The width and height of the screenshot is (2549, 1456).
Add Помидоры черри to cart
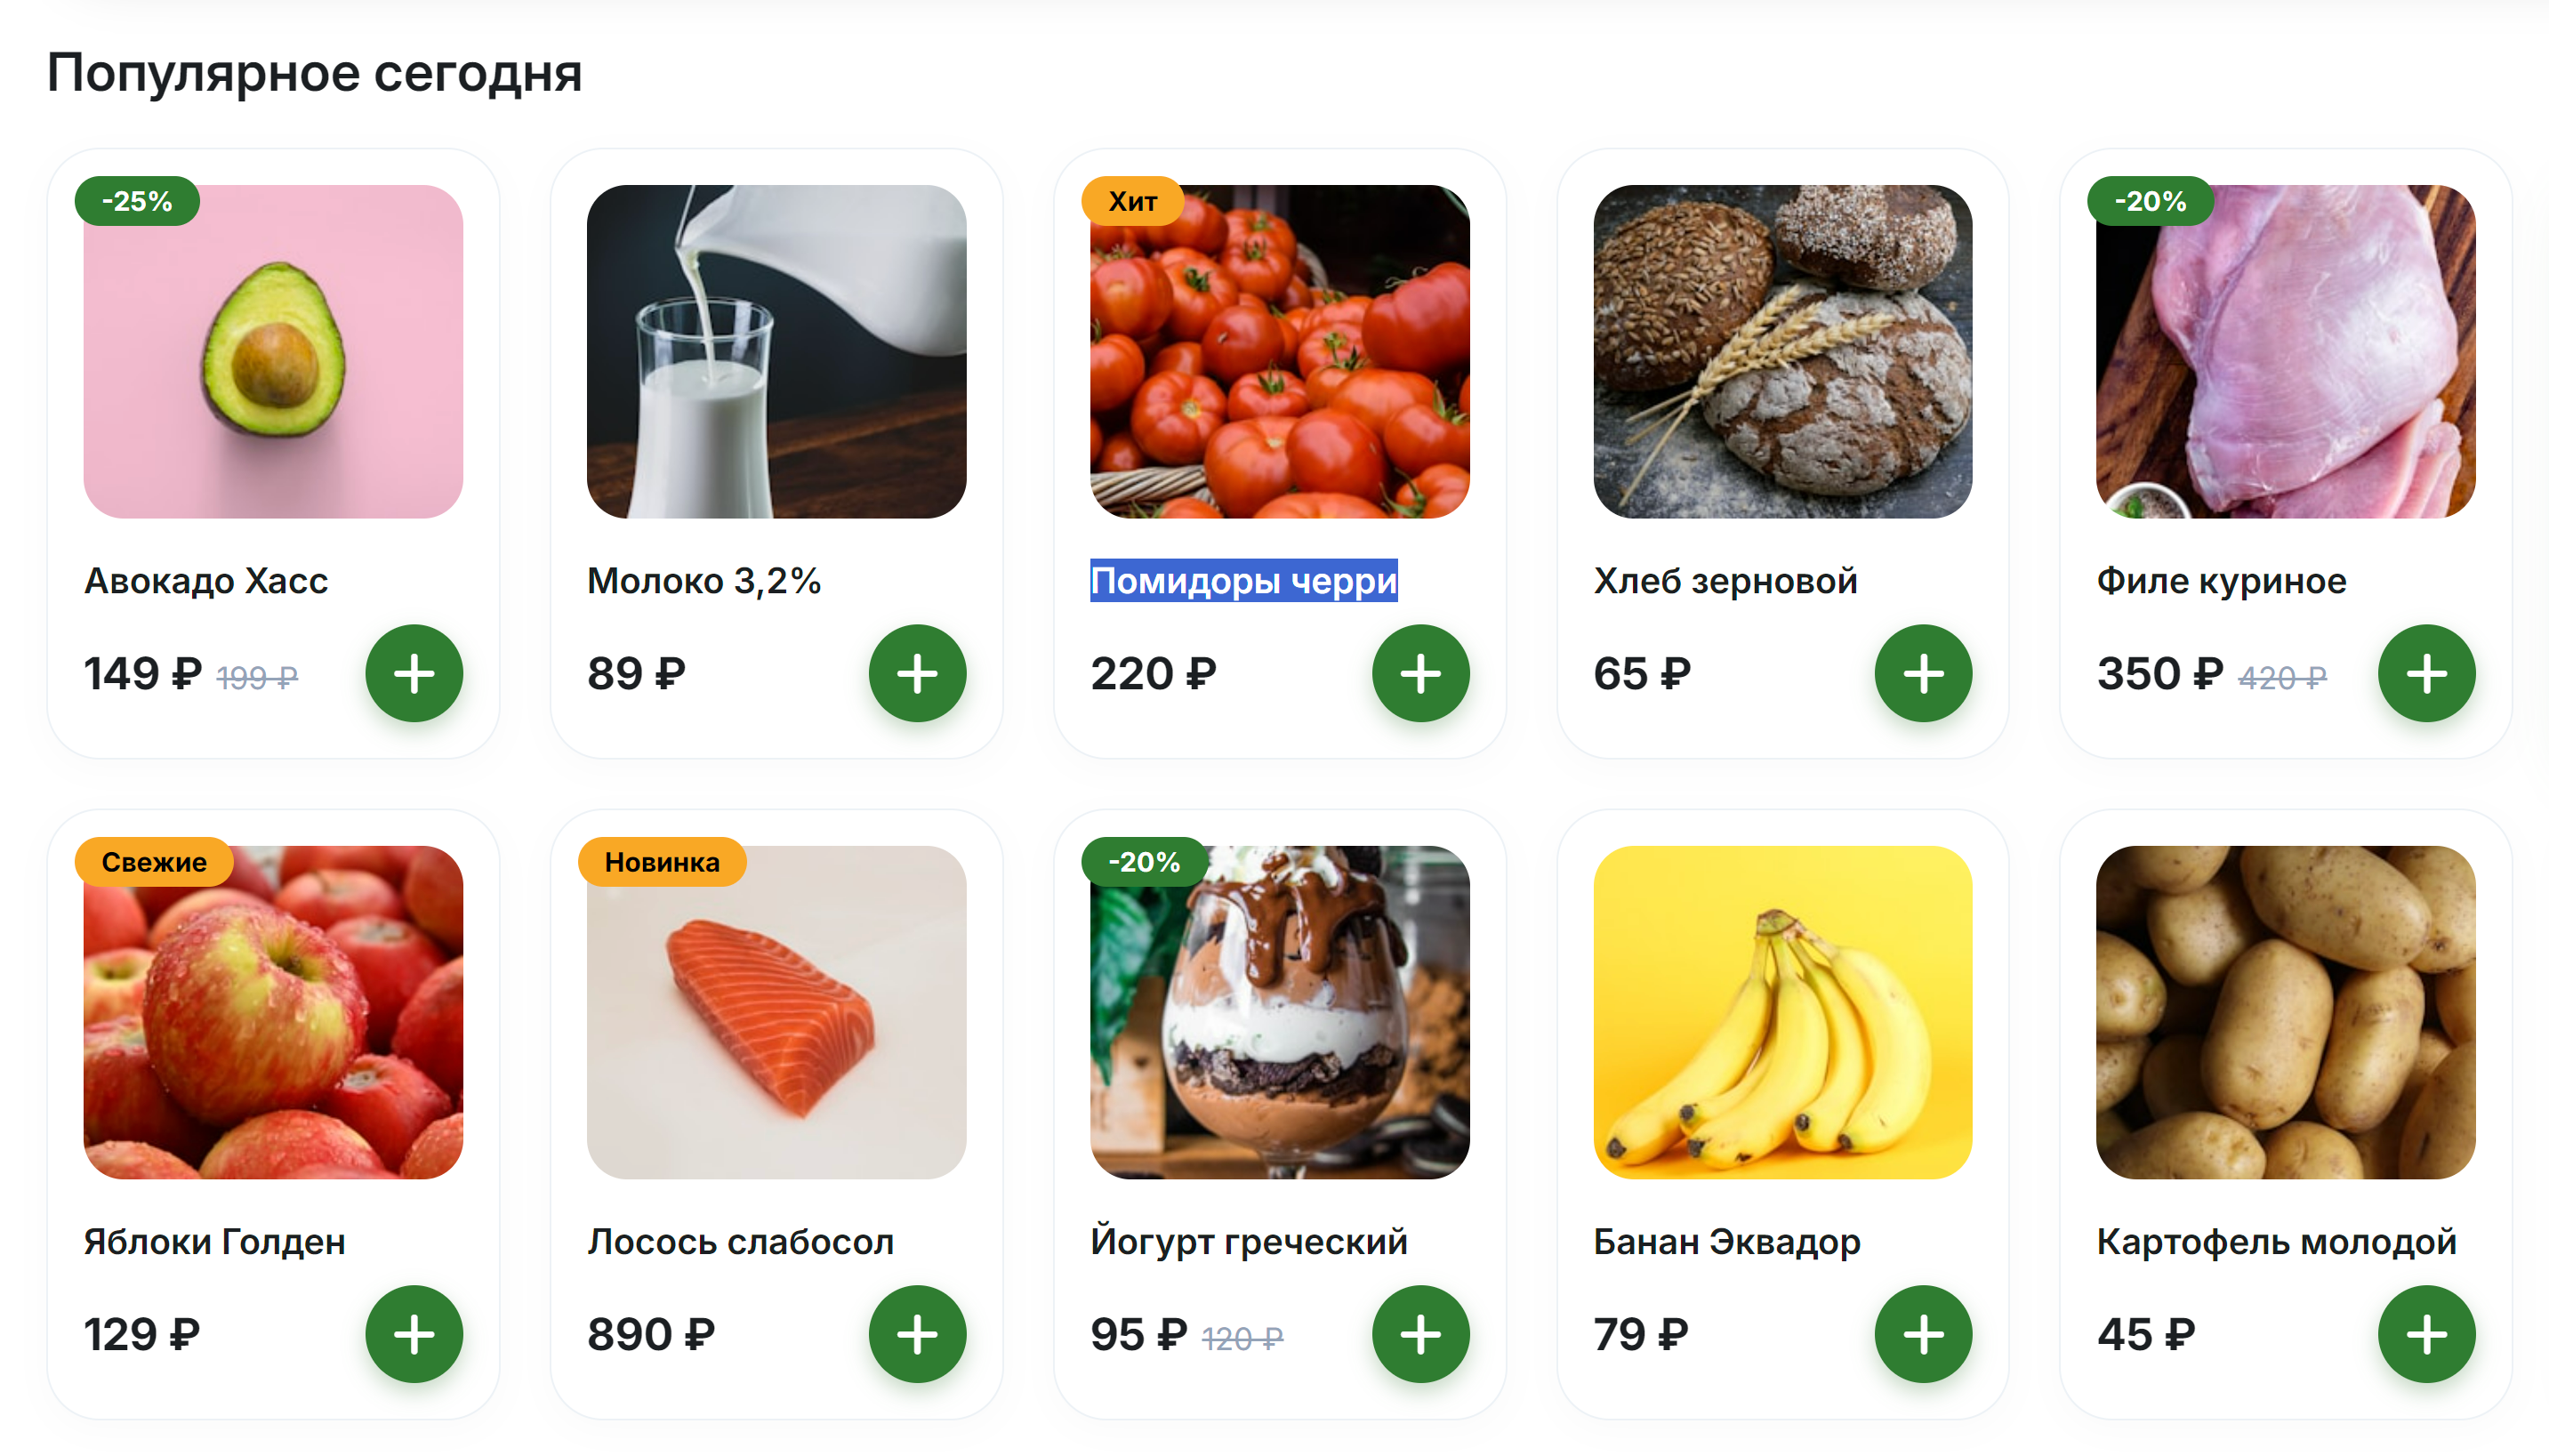[x=1420, y=673]
